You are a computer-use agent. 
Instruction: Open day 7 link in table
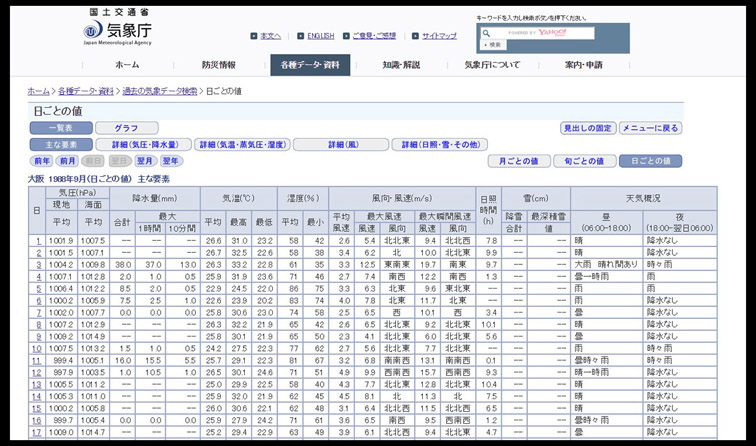pyautogui.click(x=39, y=313)
